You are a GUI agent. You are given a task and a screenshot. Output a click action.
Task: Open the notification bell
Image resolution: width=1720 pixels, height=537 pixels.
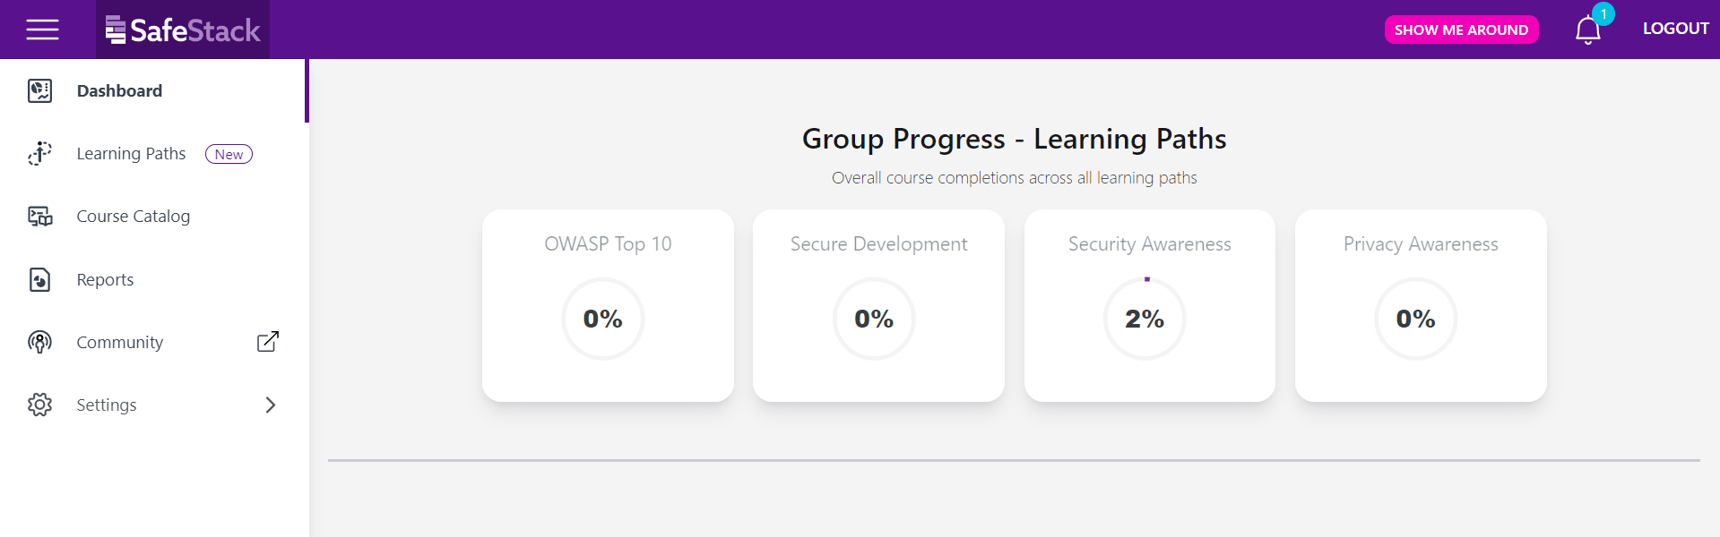click(x=1588, y=30)
